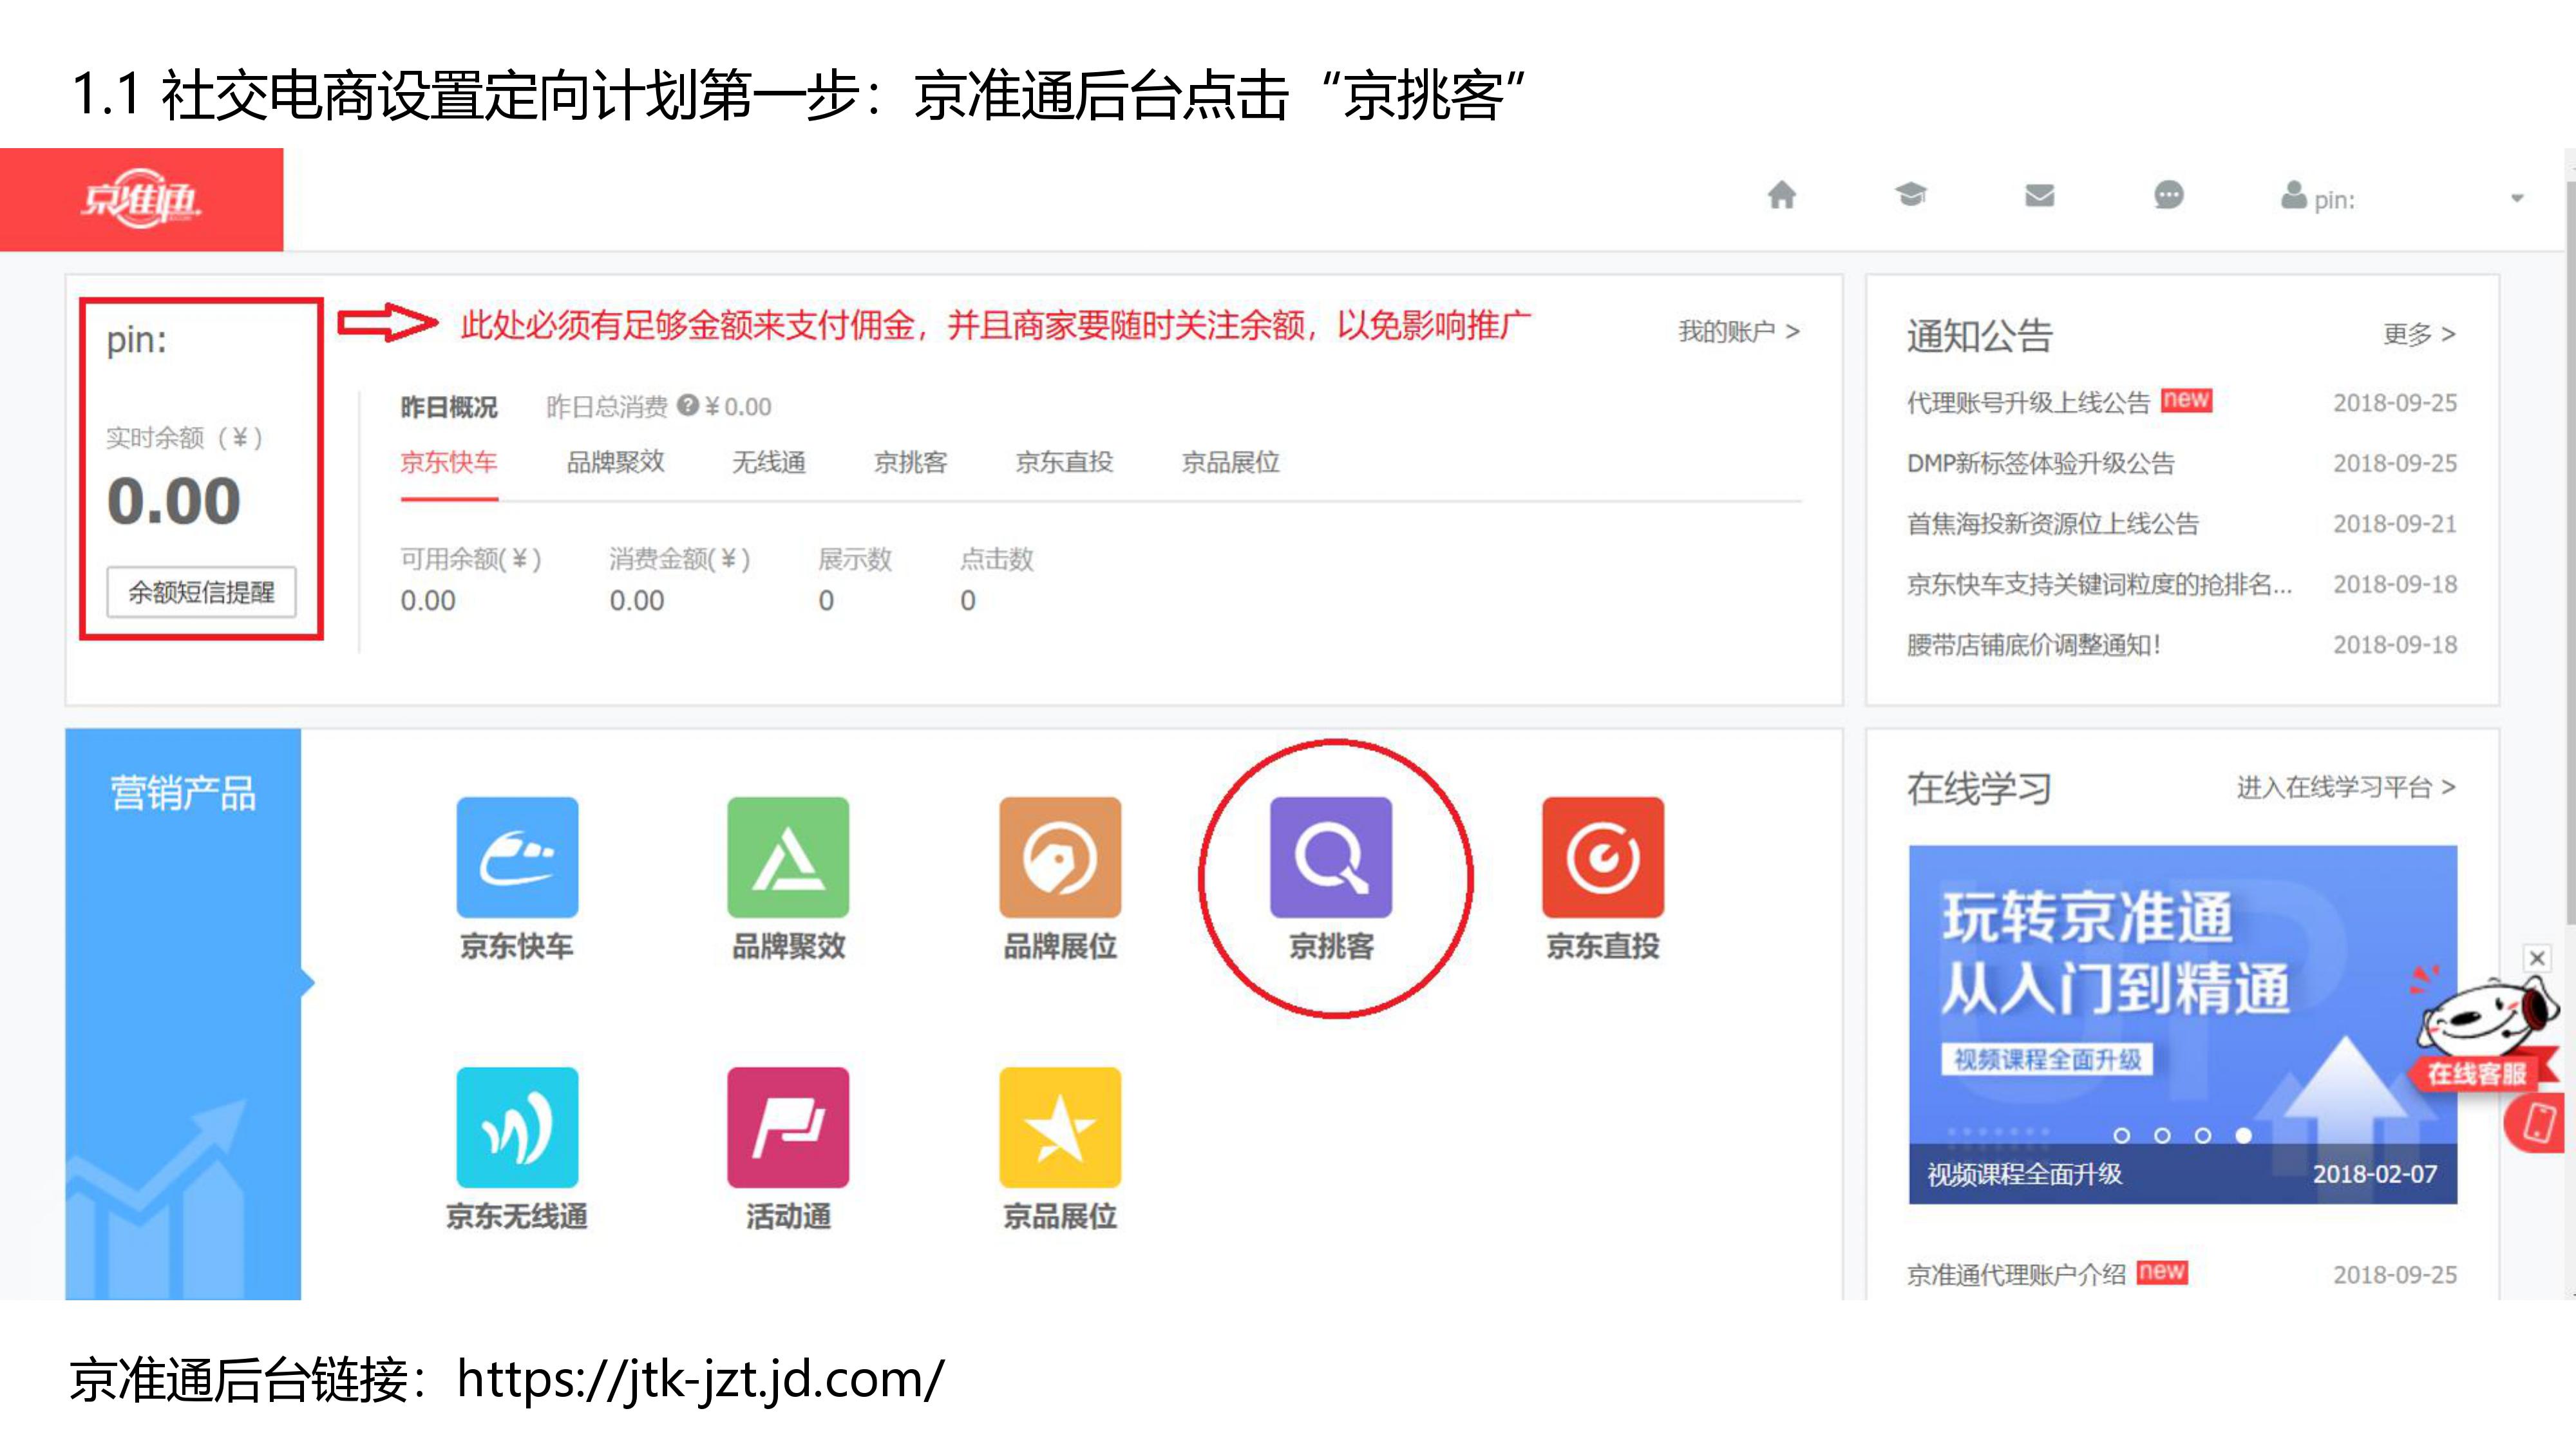This screenshot has height=1449, width=2576.
Task: Click the 视频课程全面升级 caption
Action: click(x=2024, y=1173)
